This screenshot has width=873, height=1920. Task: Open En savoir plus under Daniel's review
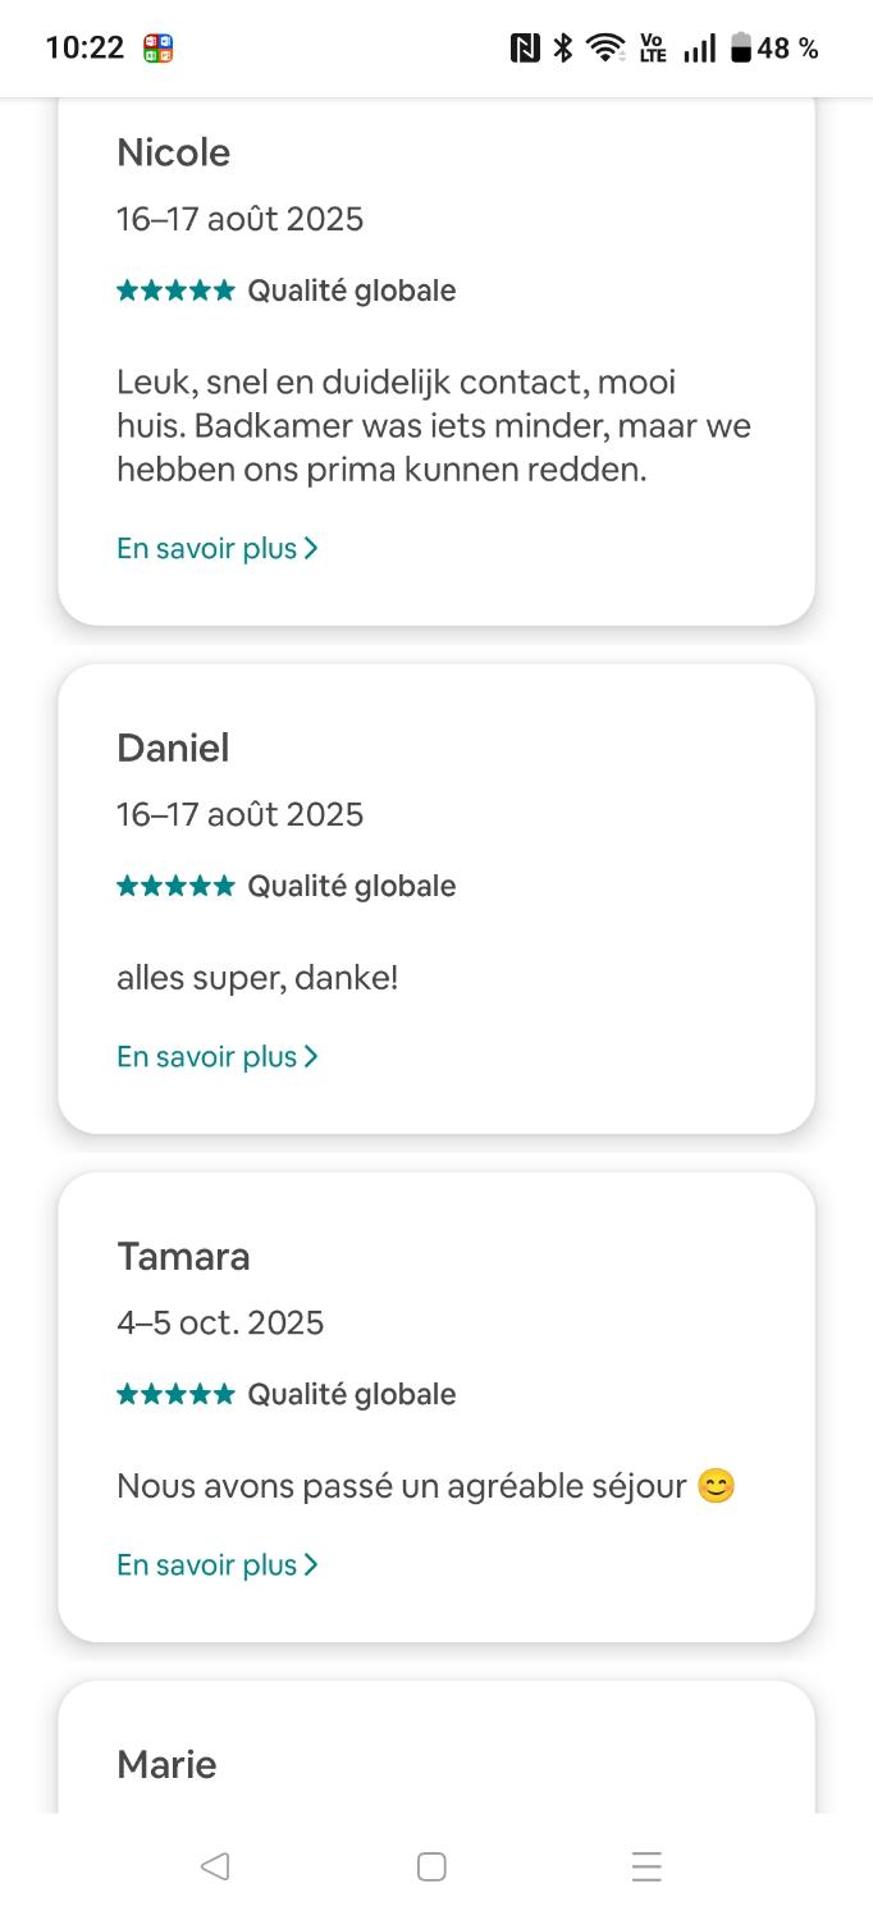pyautogui.click(x=207, y=1056)
